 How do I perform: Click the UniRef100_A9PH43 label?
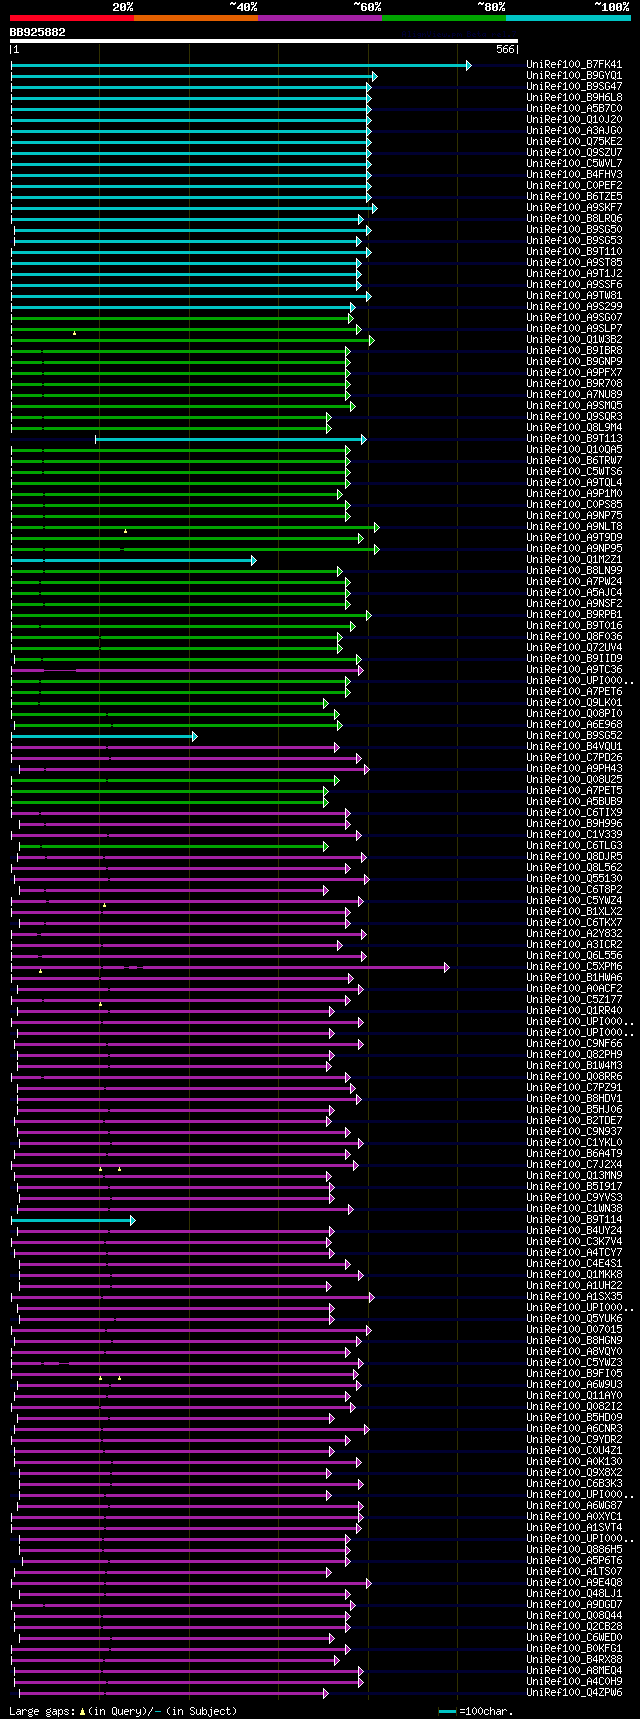(574, 768)
